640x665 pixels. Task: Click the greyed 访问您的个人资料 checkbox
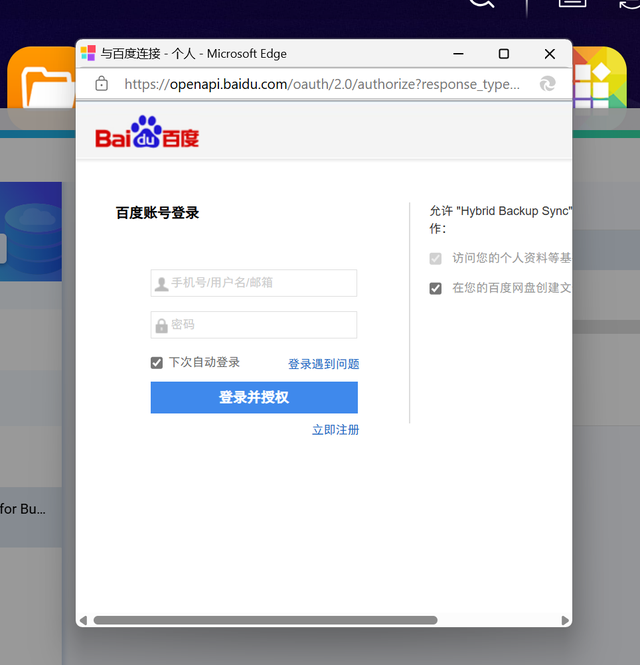(x=435, y=258)
